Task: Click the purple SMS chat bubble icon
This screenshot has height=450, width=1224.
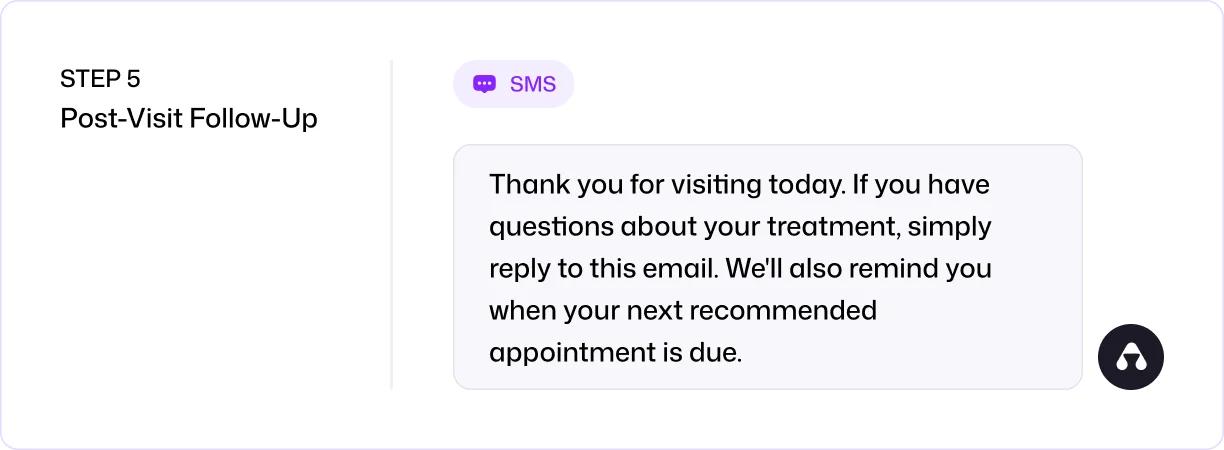Action: click(x=484, y=84)
